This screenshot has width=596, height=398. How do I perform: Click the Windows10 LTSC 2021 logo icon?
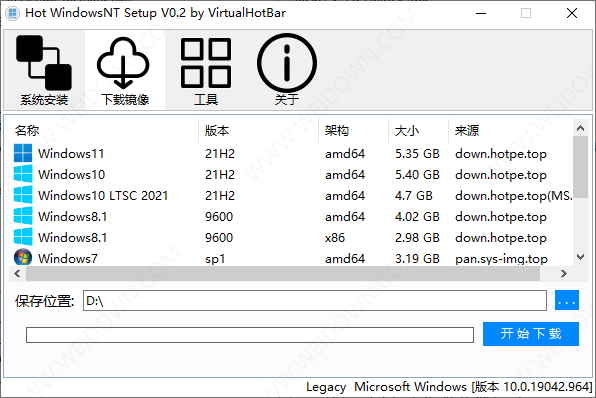pos(23,195)
